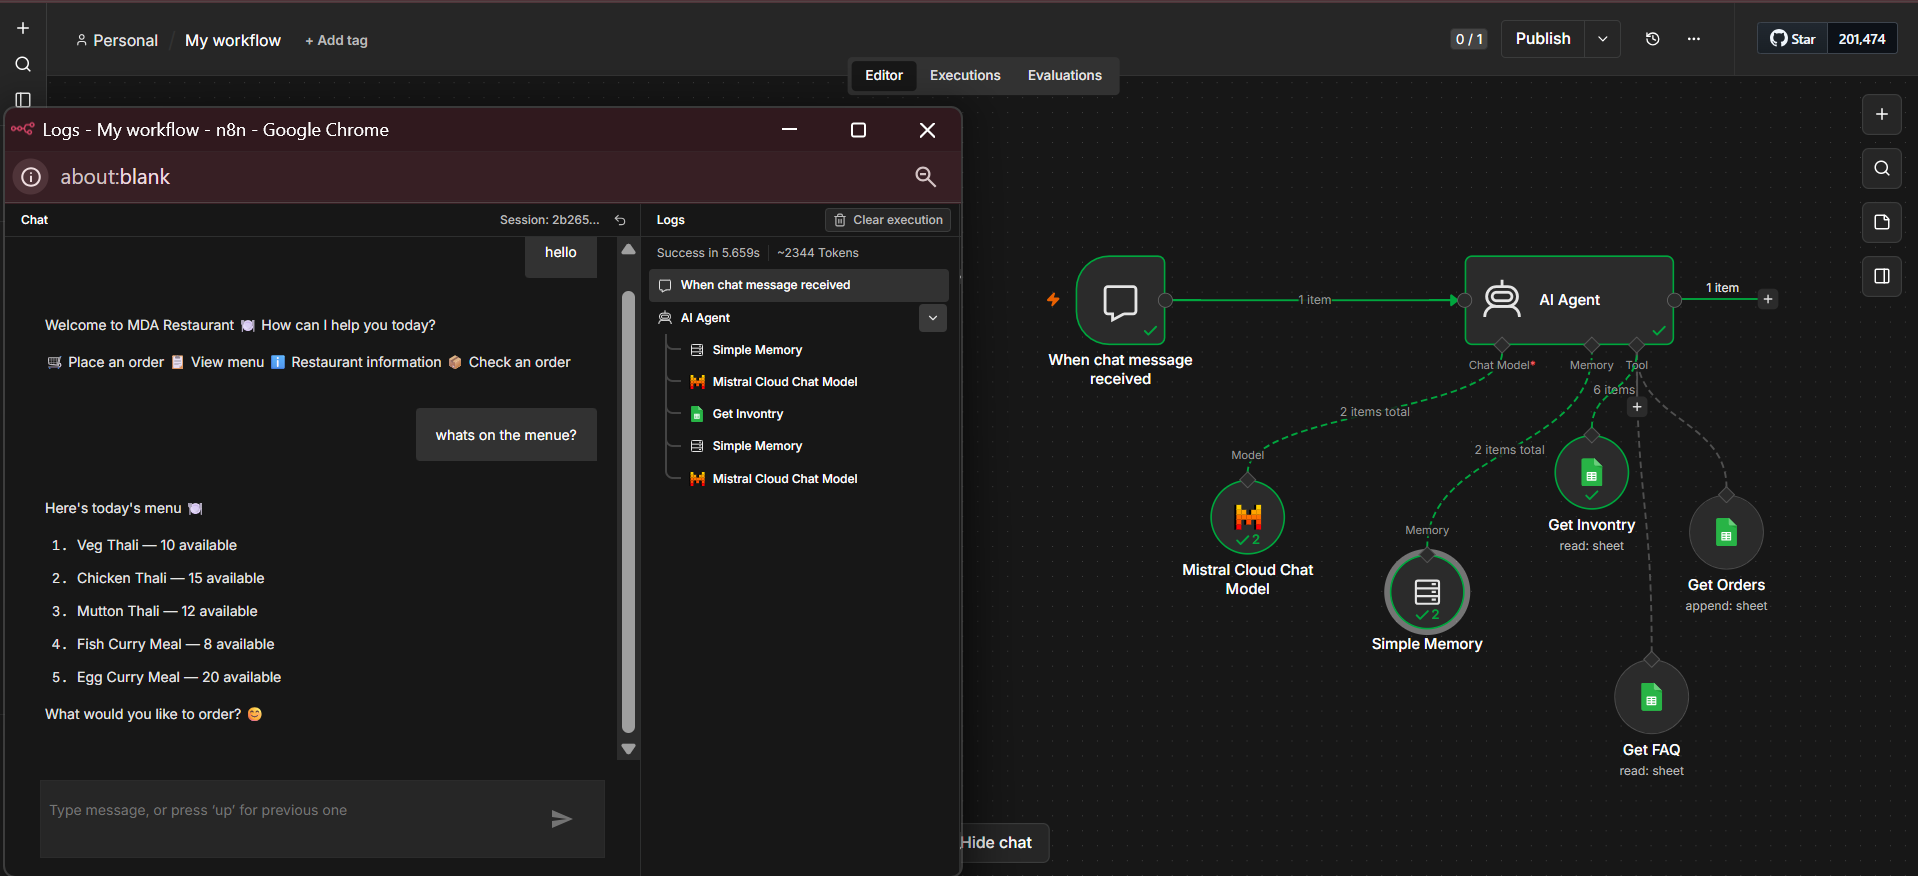The image size is (1918, 876).
Task: Reset the chat session icon
Action: [x=620, y=220]
